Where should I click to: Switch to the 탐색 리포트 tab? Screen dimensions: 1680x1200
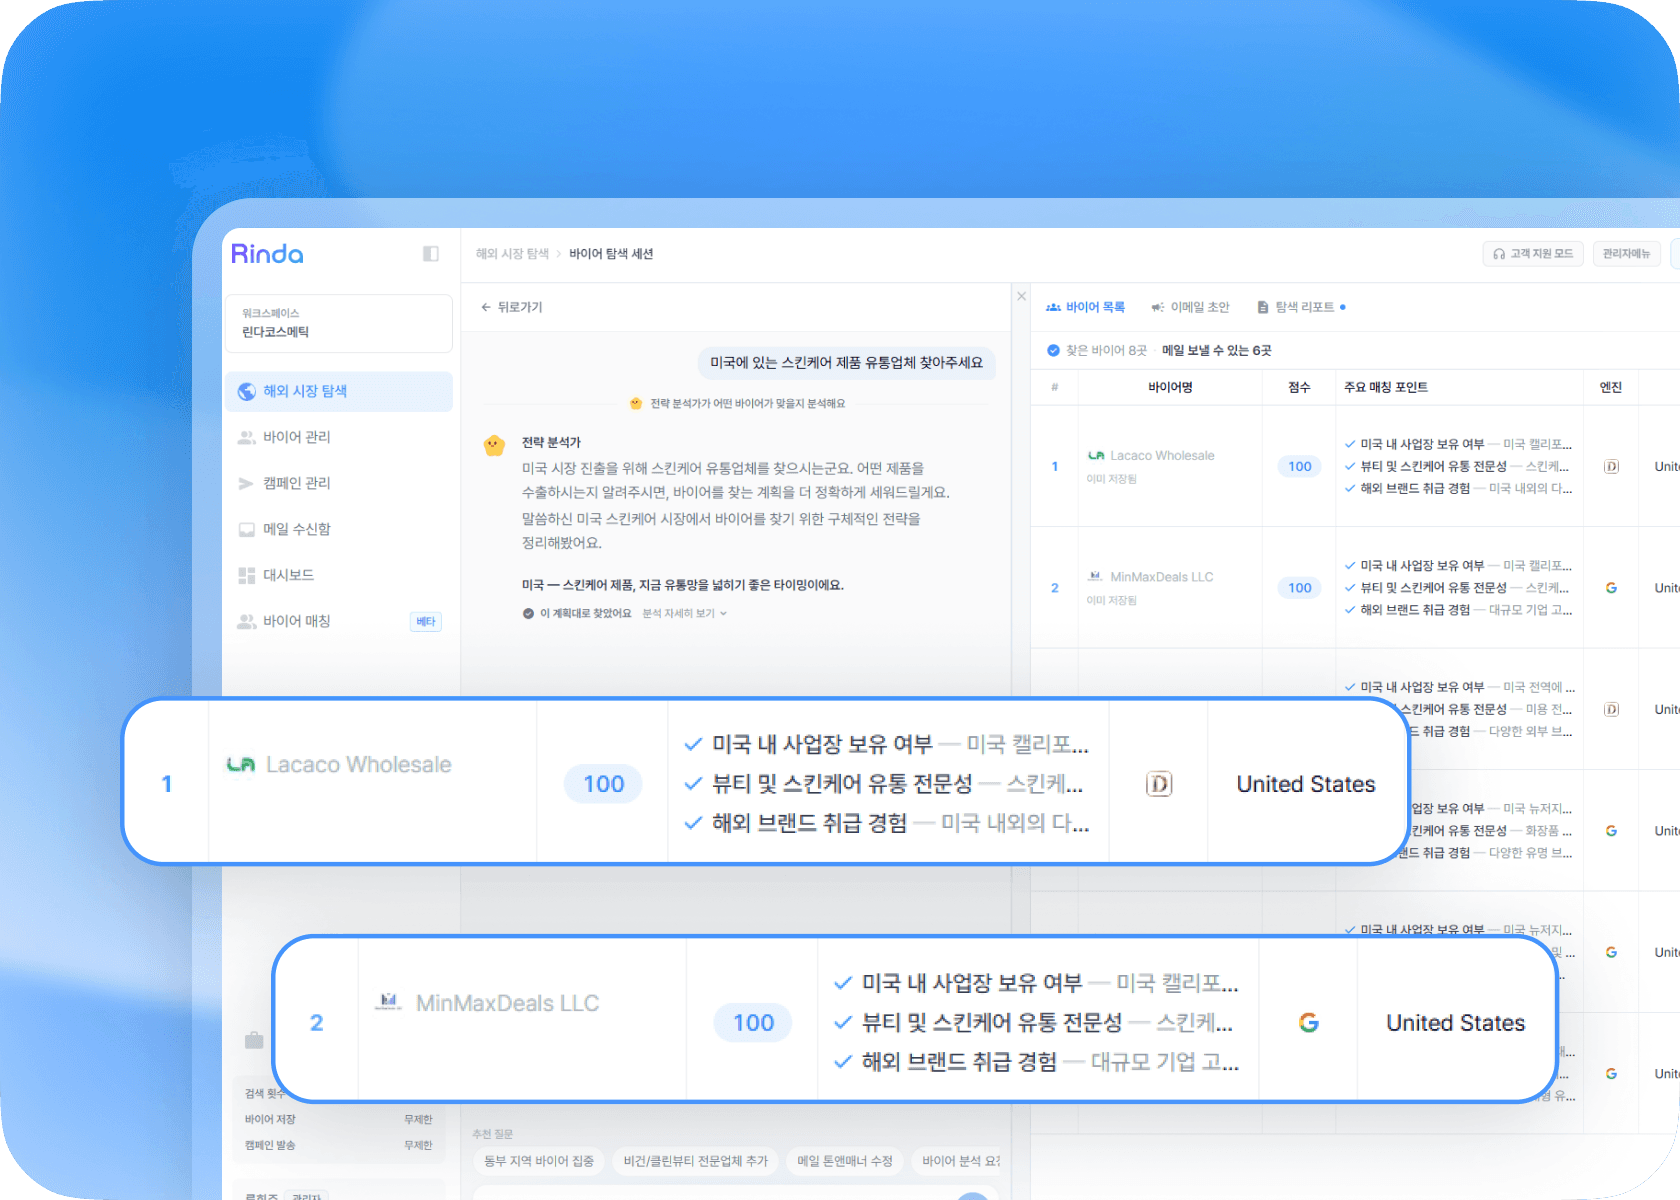pos(1300,307)
